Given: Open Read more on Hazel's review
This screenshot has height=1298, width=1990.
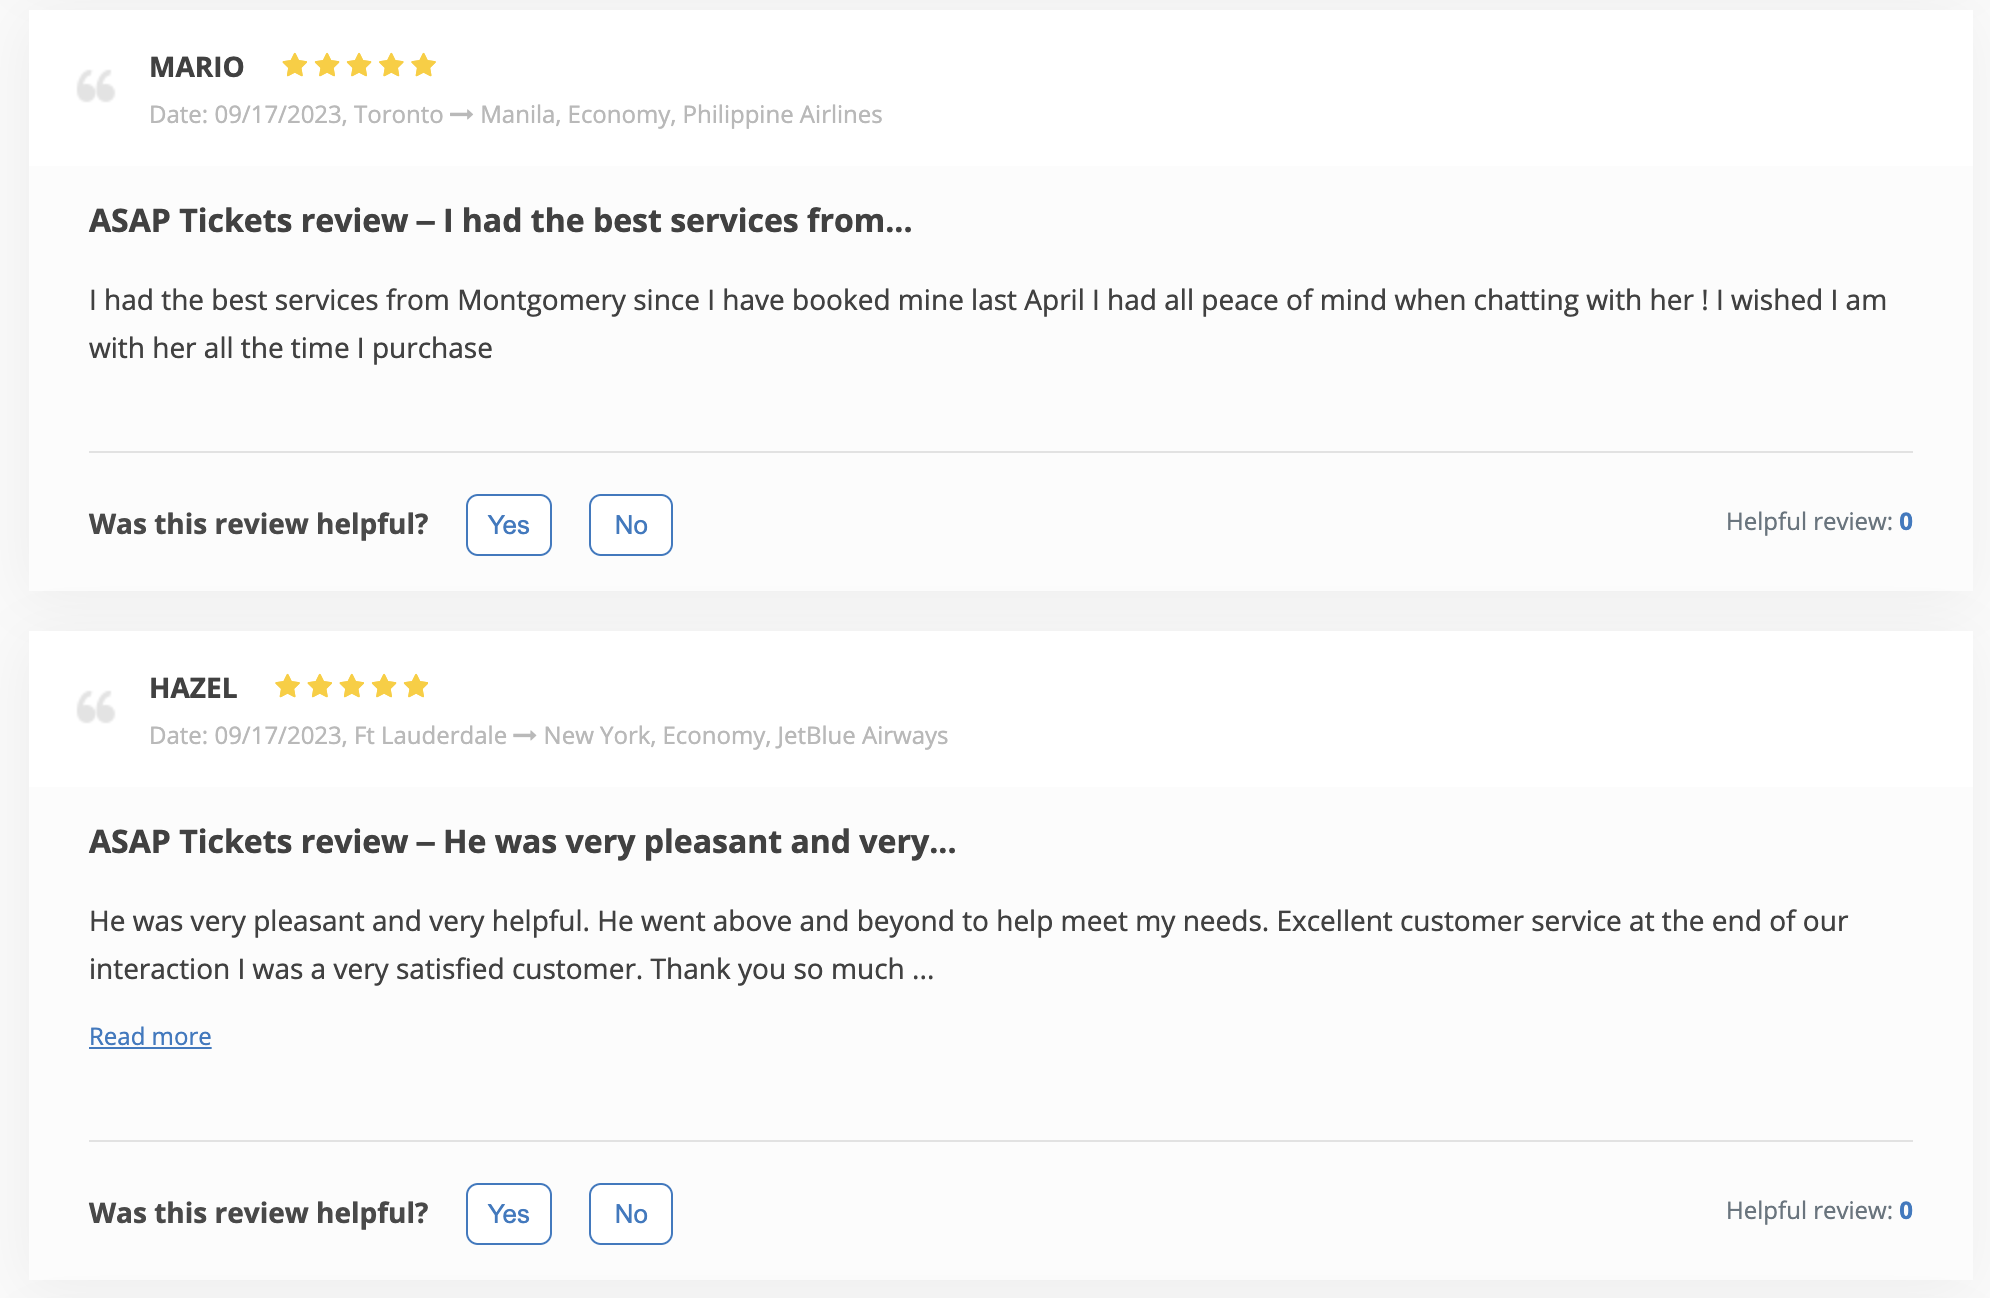Looking at the screenshot, I should tap(150, 1036).
